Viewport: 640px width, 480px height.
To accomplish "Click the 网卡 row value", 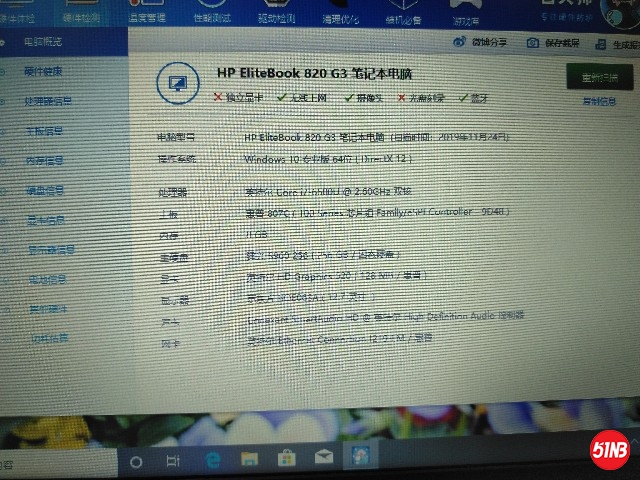I will click(x=340, y=339).
